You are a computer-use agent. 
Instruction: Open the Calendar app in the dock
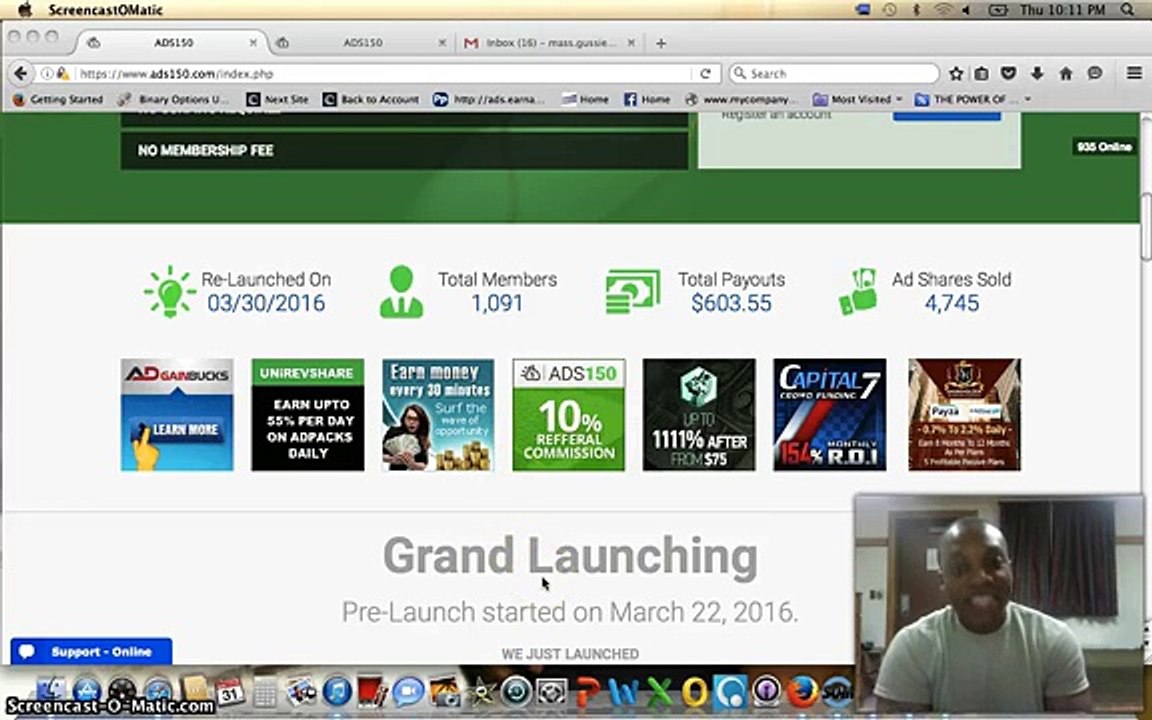(230, 691)
